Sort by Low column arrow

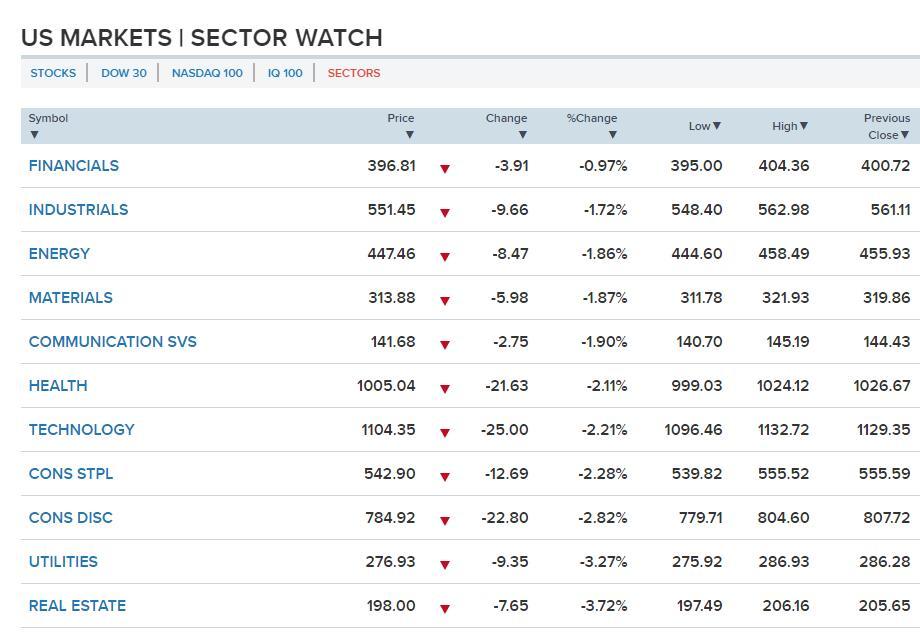716,126
